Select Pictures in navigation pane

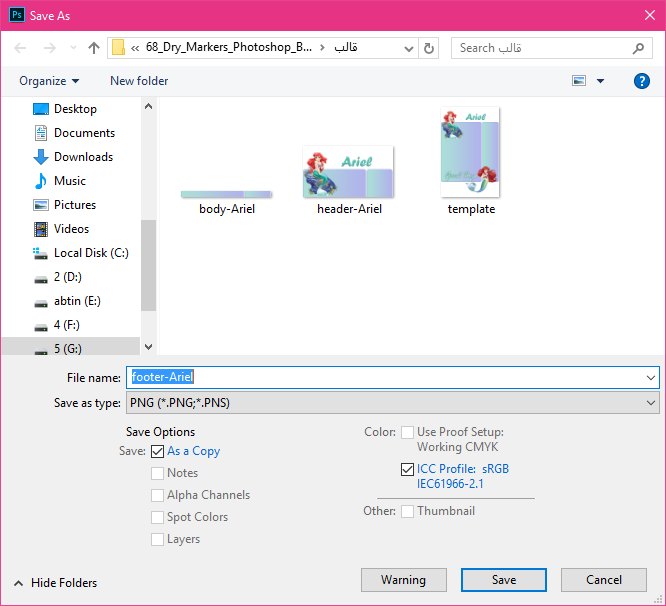tap(75, 205)
